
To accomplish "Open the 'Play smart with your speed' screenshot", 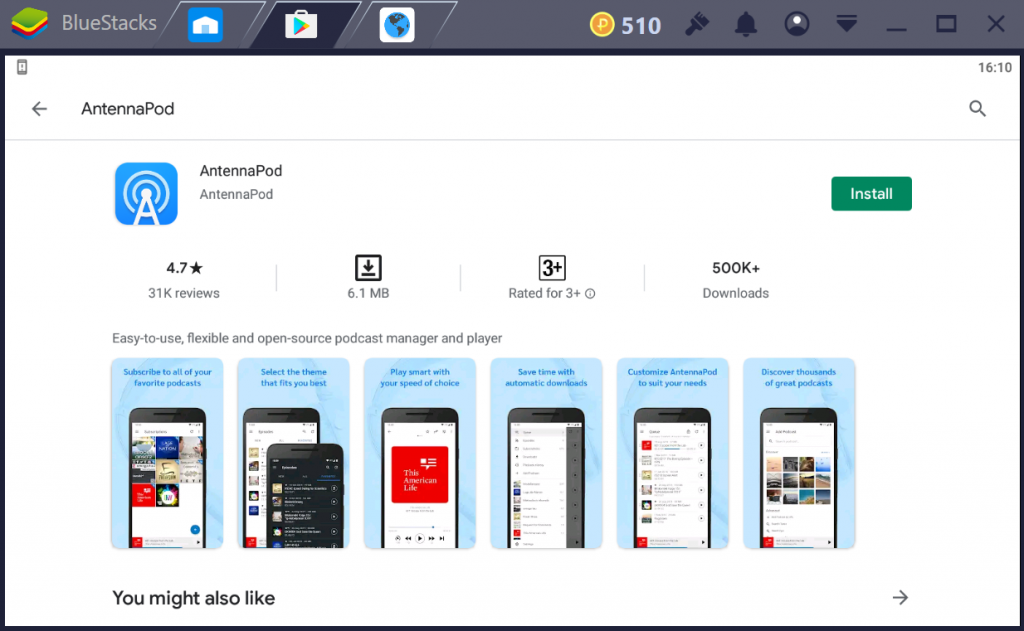I will click(420, 453).
